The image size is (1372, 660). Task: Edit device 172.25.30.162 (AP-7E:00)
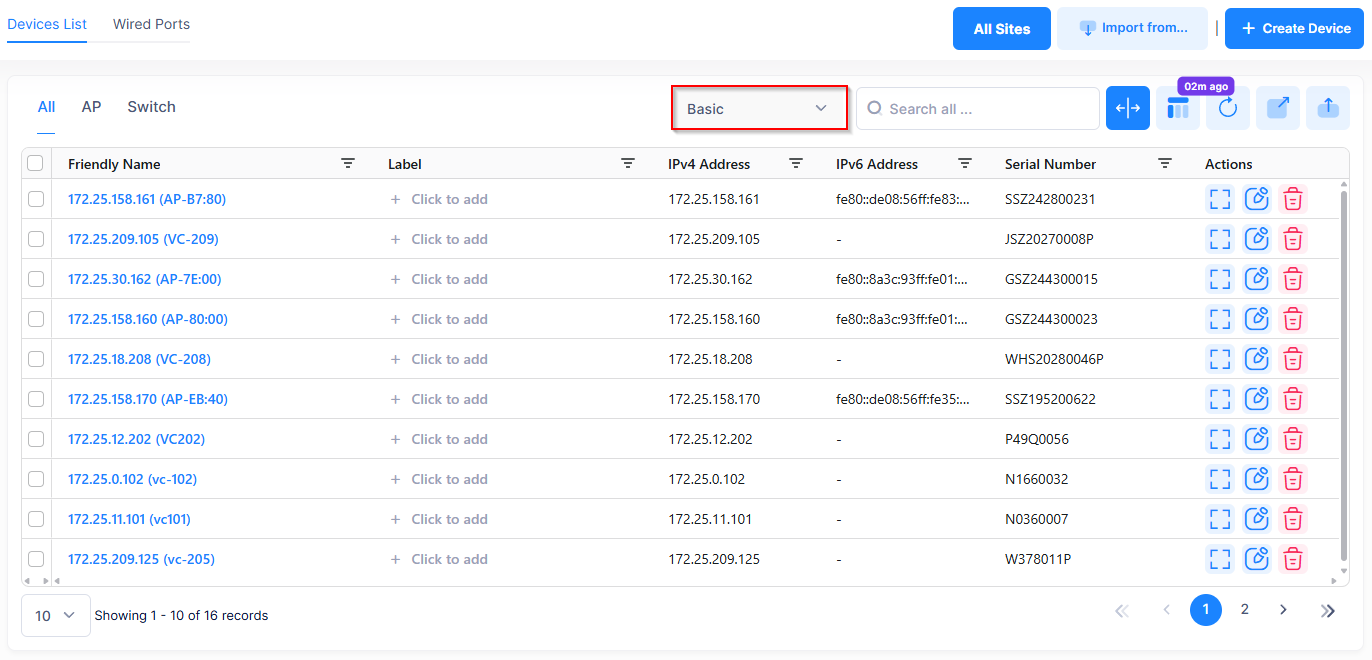point(1256,279)
